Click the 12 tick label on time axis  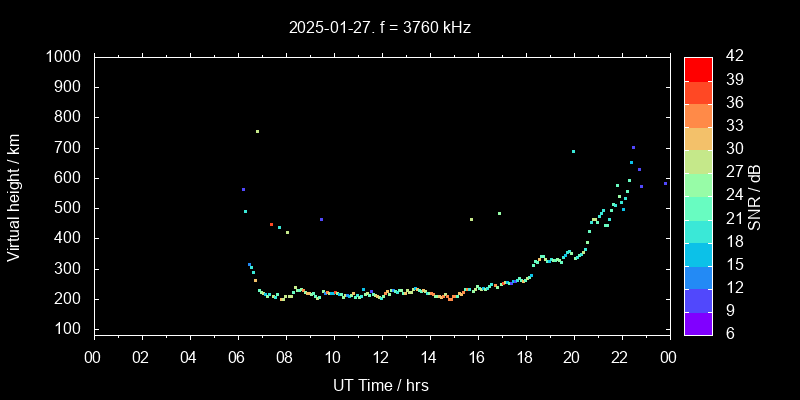381,357
